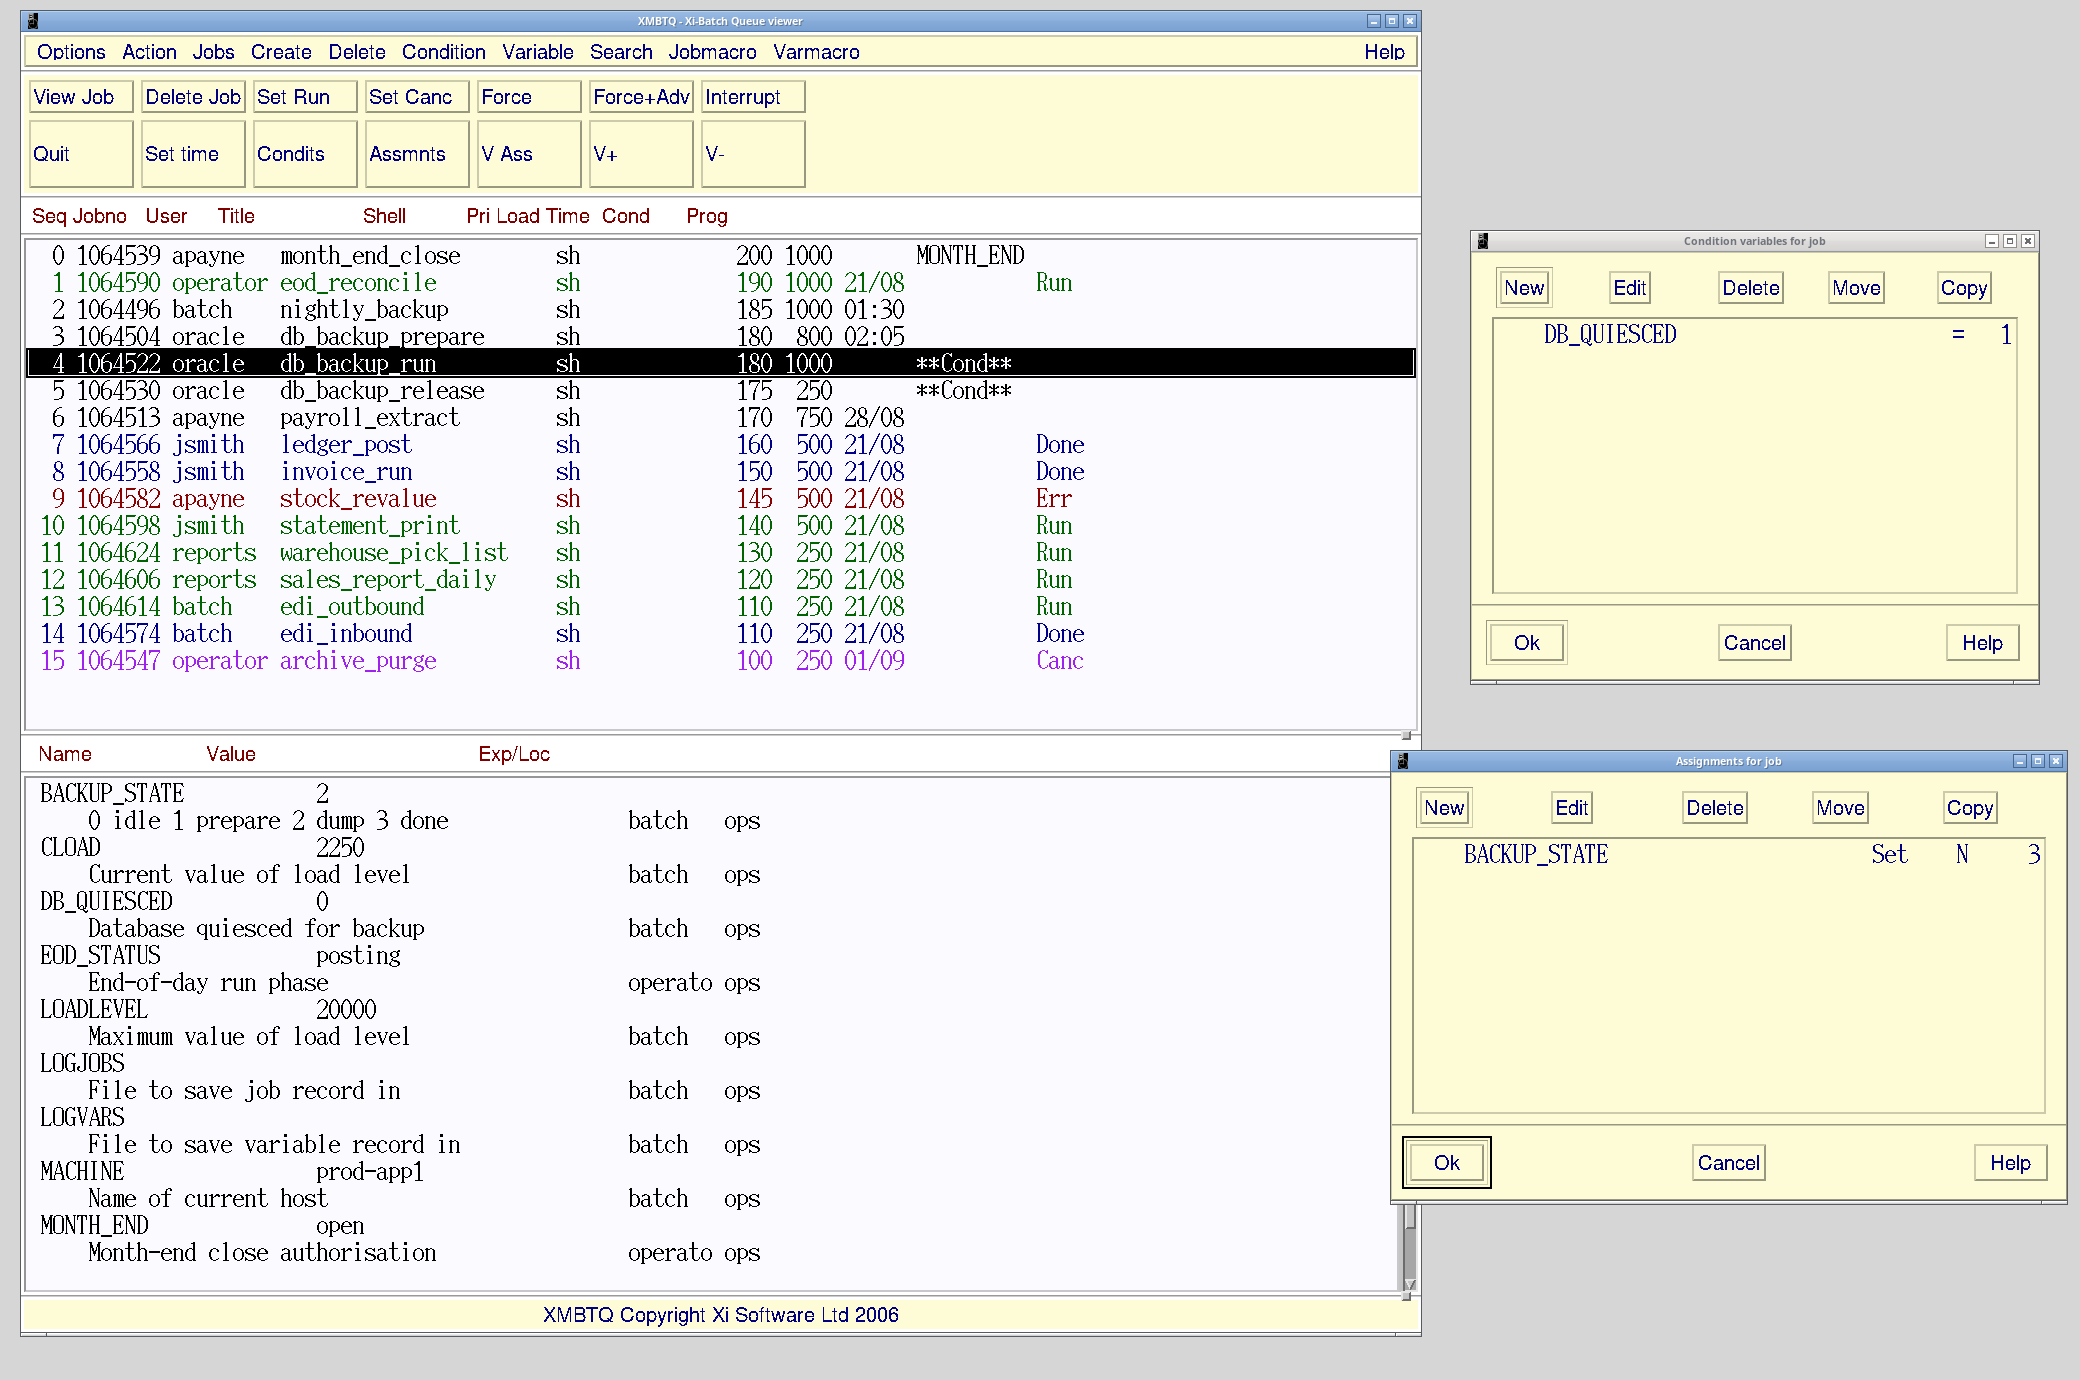Click Delete in Assignments for job dialog

(x=1714, y=808)
